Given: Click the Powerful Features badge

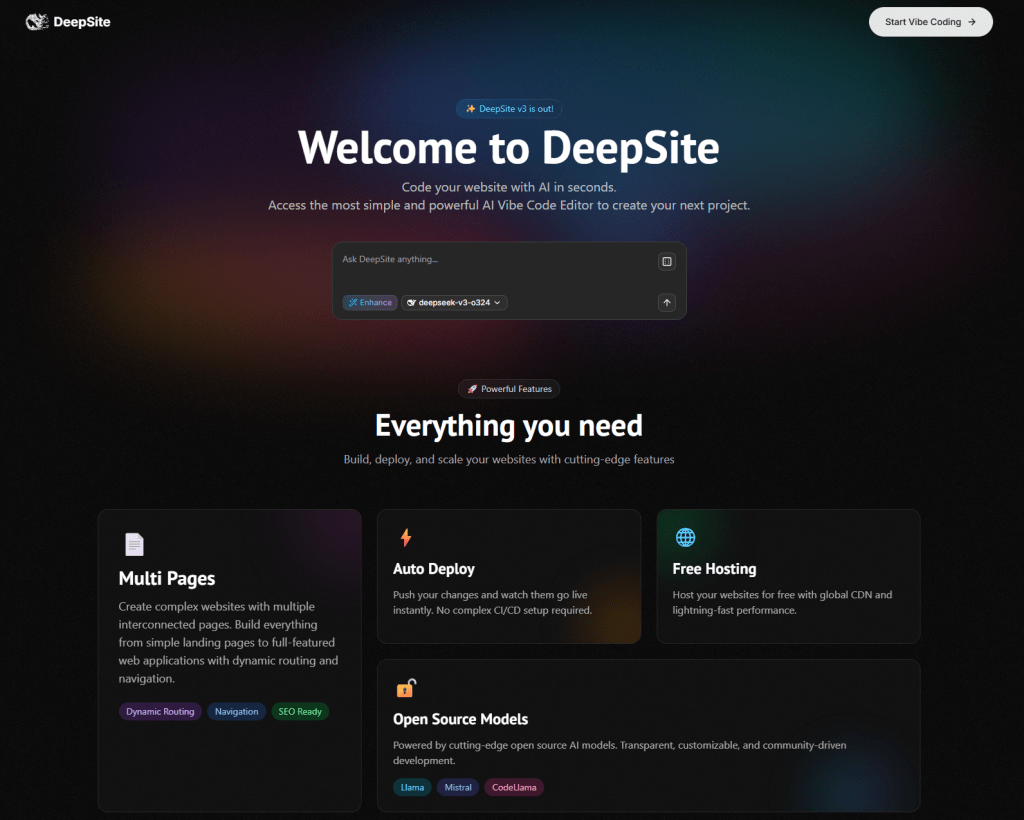Looking at the screenshot, I should (x=509, y=388).
